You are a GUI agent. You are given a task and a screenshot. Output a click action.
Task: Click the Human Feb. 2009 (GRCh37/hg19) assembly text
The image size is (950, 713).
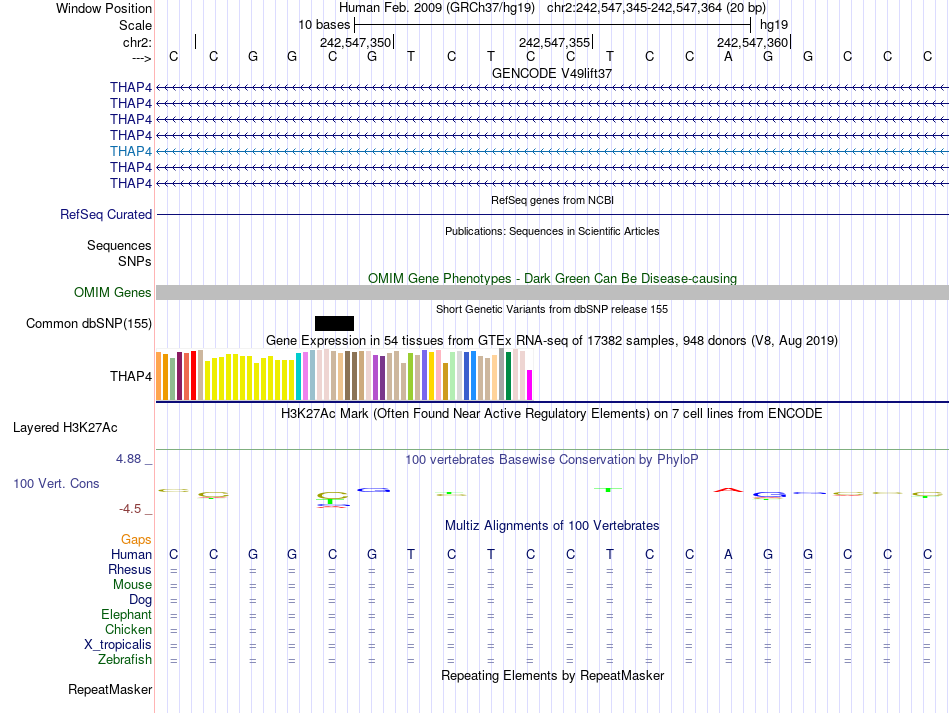click(437, 8)
